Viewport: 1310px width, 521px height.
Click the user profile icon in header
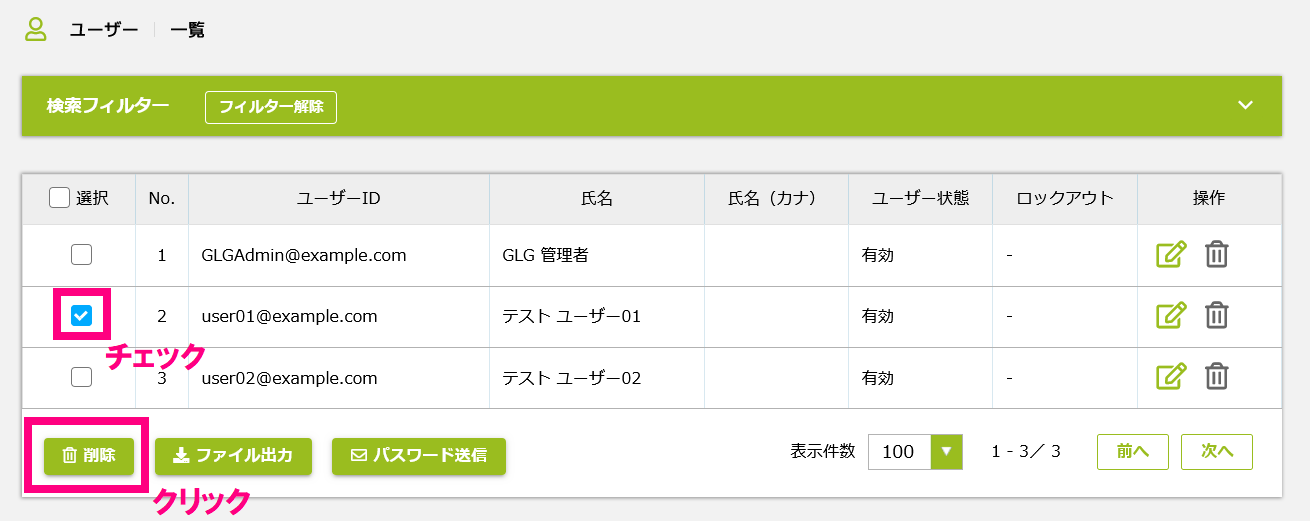click(x=36, y=29)
